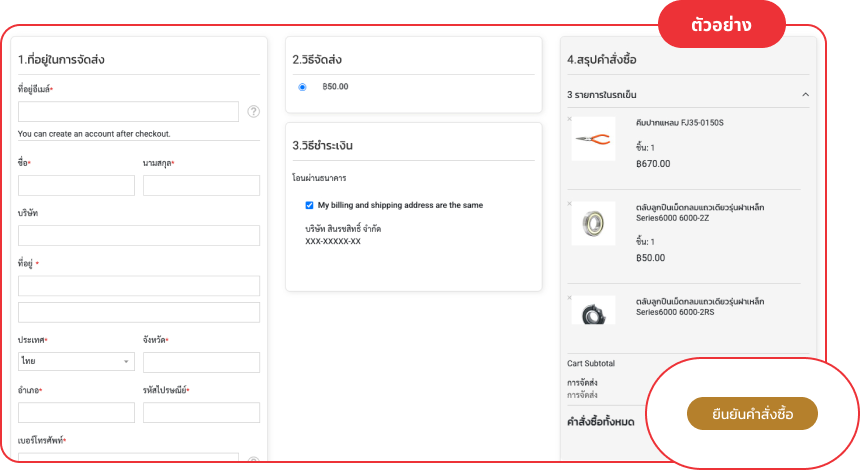Click the จังหวัด province input field

201,363
